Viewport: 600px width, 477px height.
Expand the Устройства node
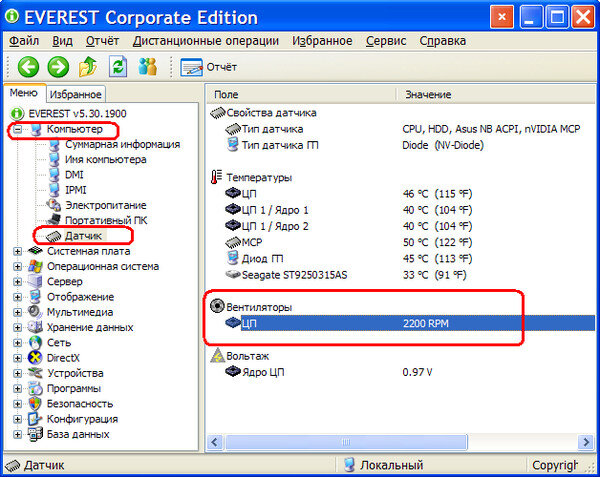click(x=17, y=373)
